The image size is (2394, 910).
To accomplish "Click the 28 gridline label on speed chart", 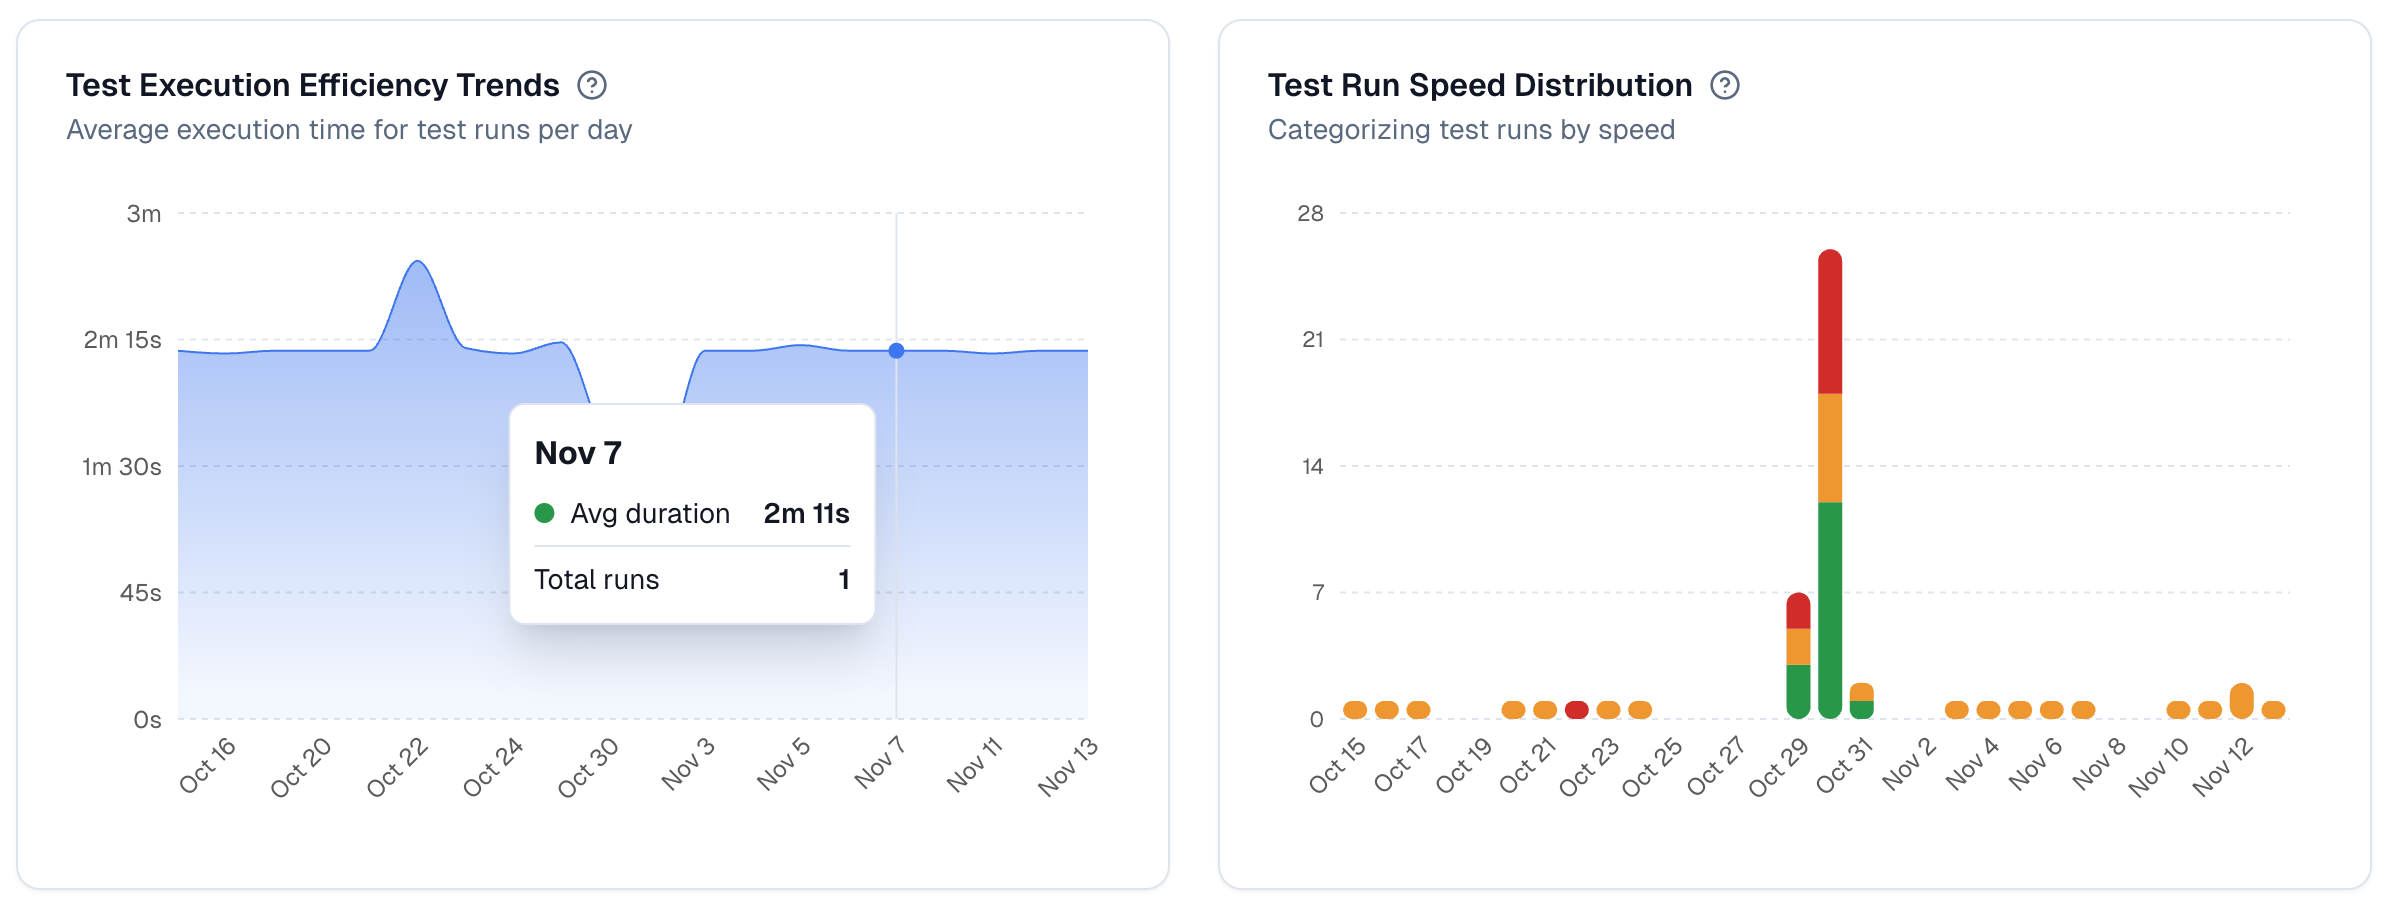I will [1311, 212].
